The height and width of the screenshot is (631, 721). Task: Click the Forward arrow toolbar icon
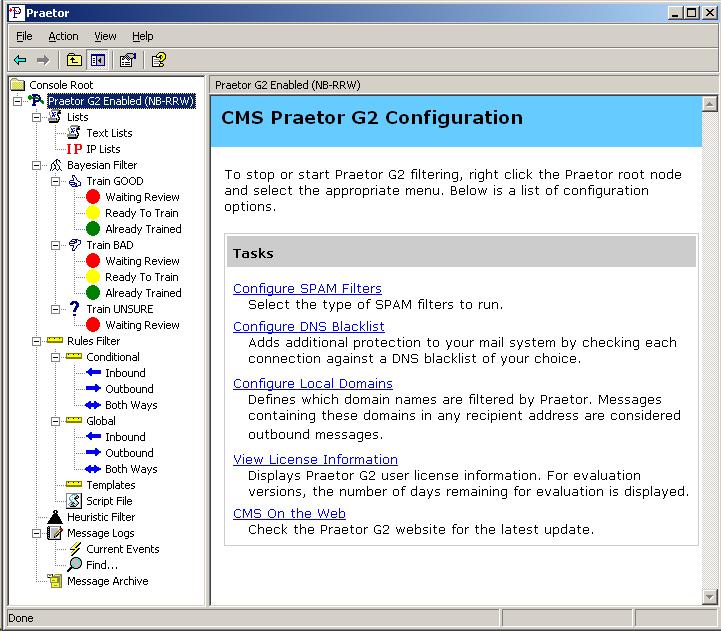point(43,60)
